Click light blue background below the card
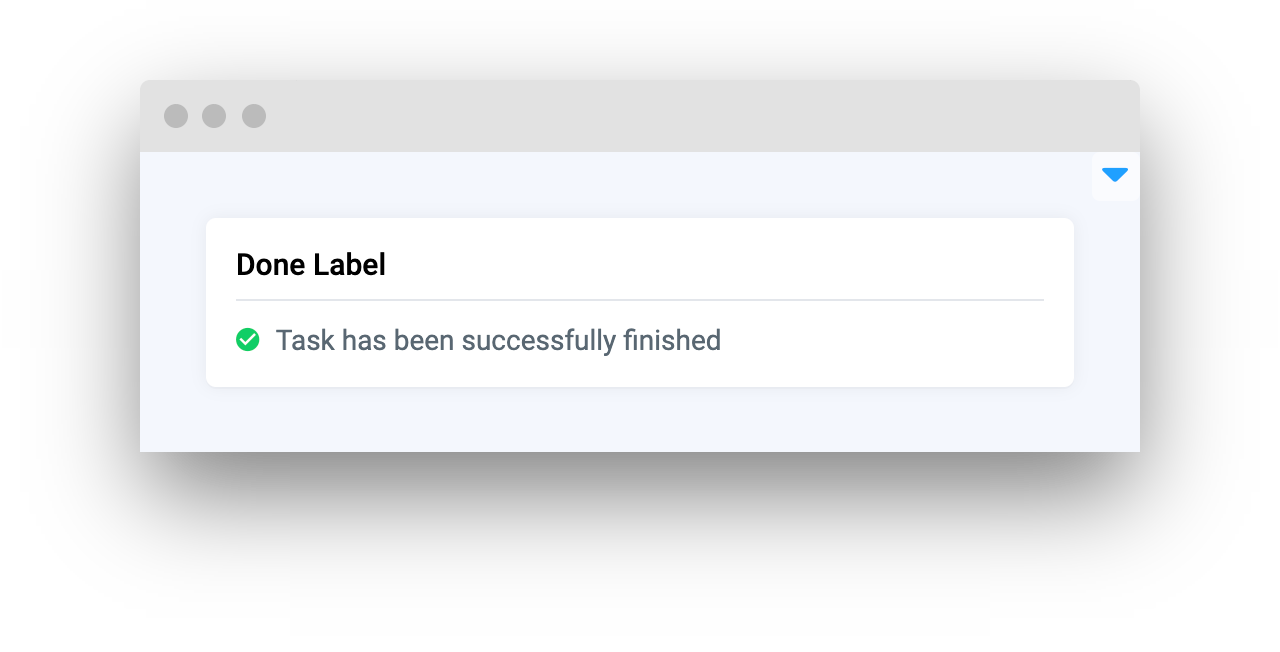Viewport: 1280px width, 652px height. (x=640, y=420)
